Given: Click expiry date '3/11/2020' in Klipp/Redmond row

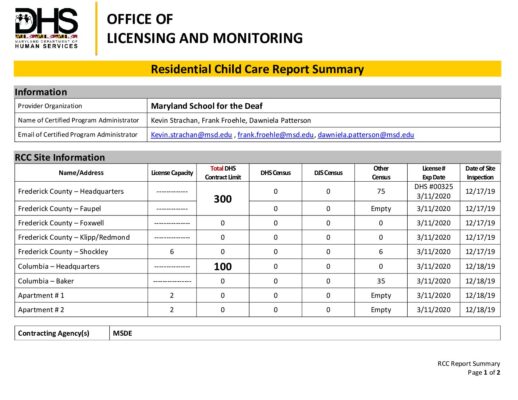Looking at the screenshot, I should (433, 237).
